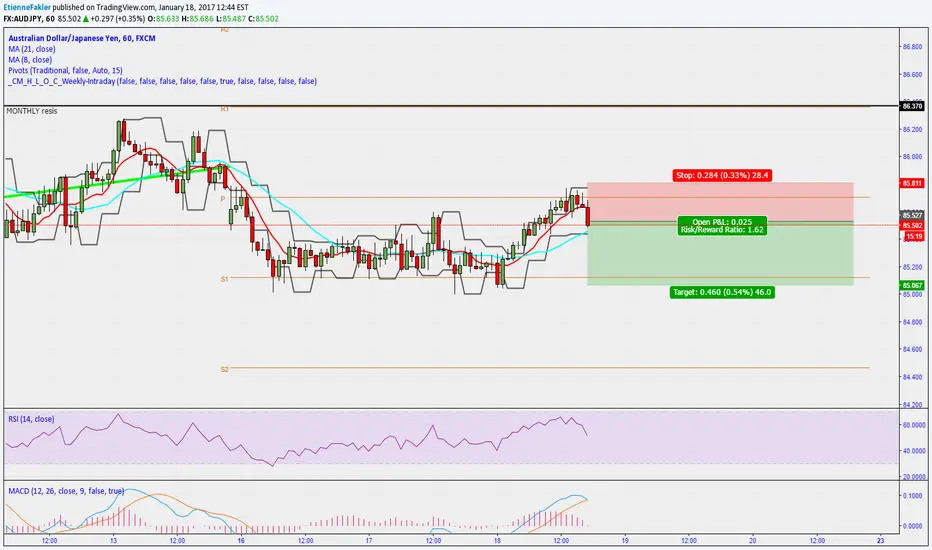Image resolution: width=932 pixels, height=550 pixels.
Task: Click the 86.000 price axis value
Action: 912,157
